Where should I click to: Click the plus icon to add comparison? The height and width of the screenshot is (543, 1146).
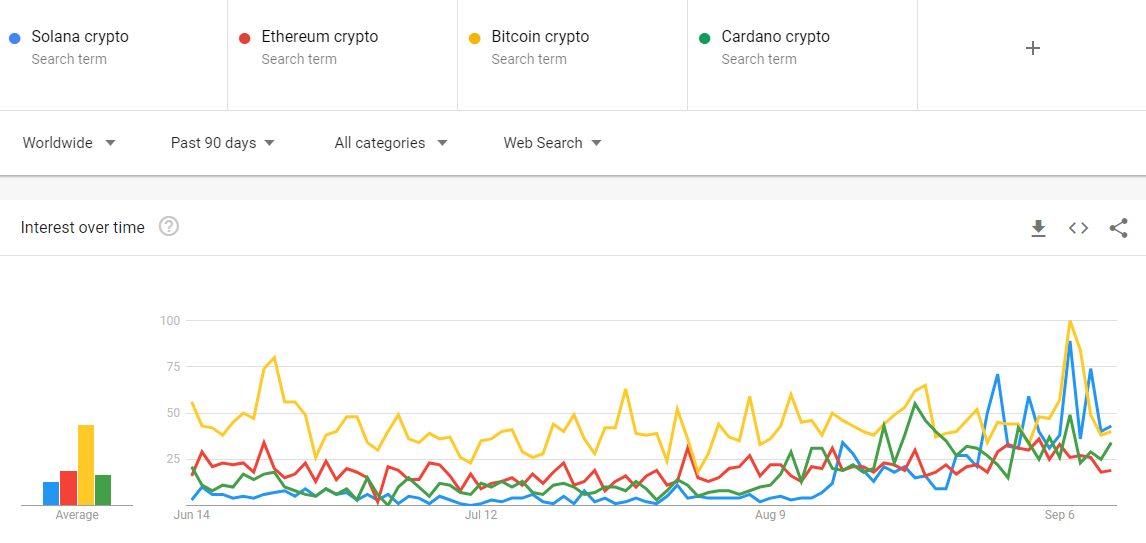point(1033,48)
